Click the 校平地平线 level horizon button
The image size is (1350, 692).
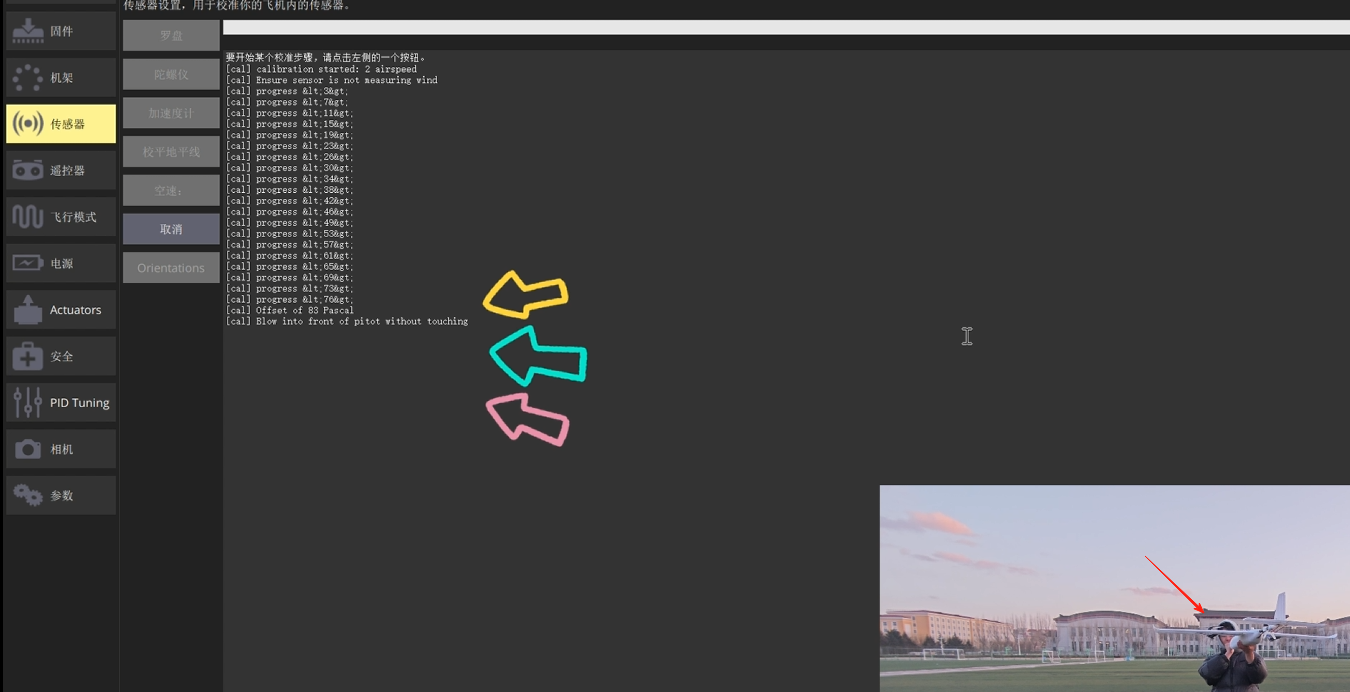[171, 152]
